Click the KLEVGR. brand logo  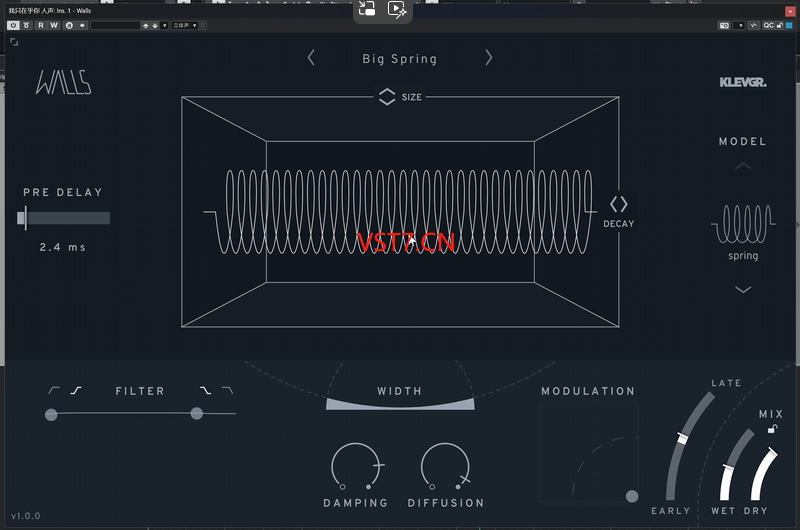743,82
